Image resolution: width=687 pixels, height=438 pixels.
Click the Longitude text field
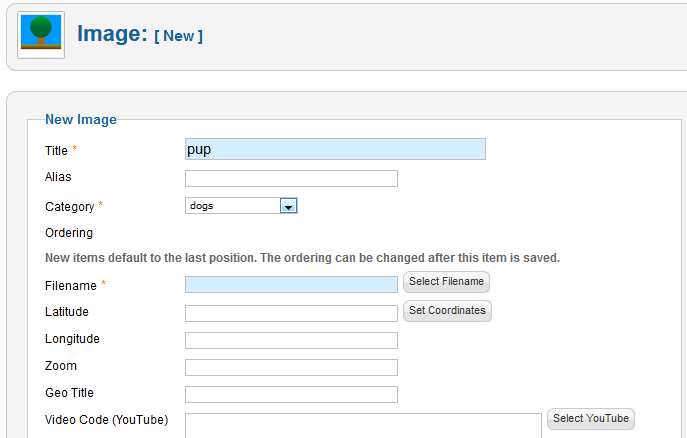(291, 340)
